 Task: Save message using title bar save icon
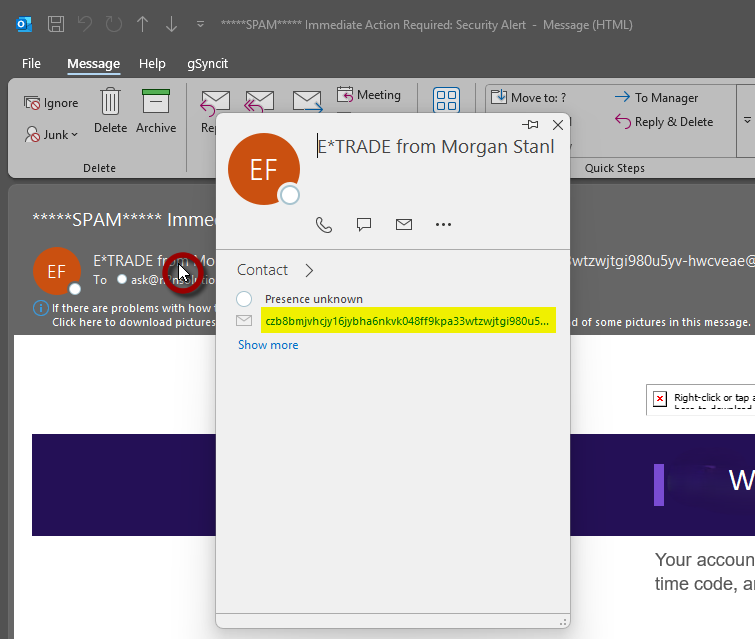tap(57, 24)
